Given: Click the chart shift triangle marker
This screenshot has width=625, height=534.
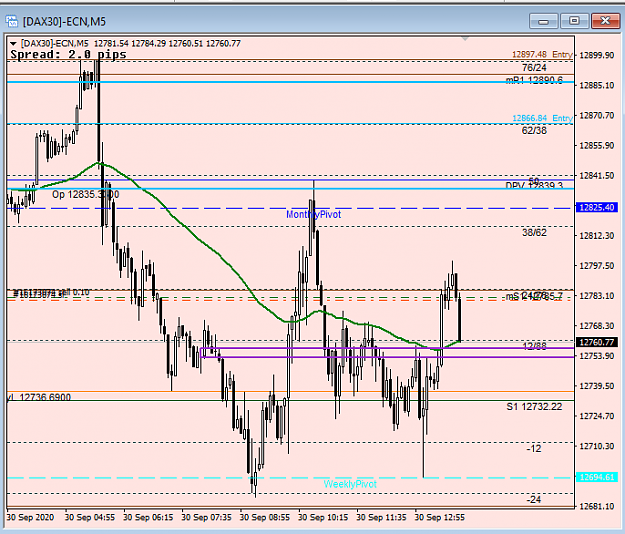Looking at the screenshot, I should coord(465,39).
